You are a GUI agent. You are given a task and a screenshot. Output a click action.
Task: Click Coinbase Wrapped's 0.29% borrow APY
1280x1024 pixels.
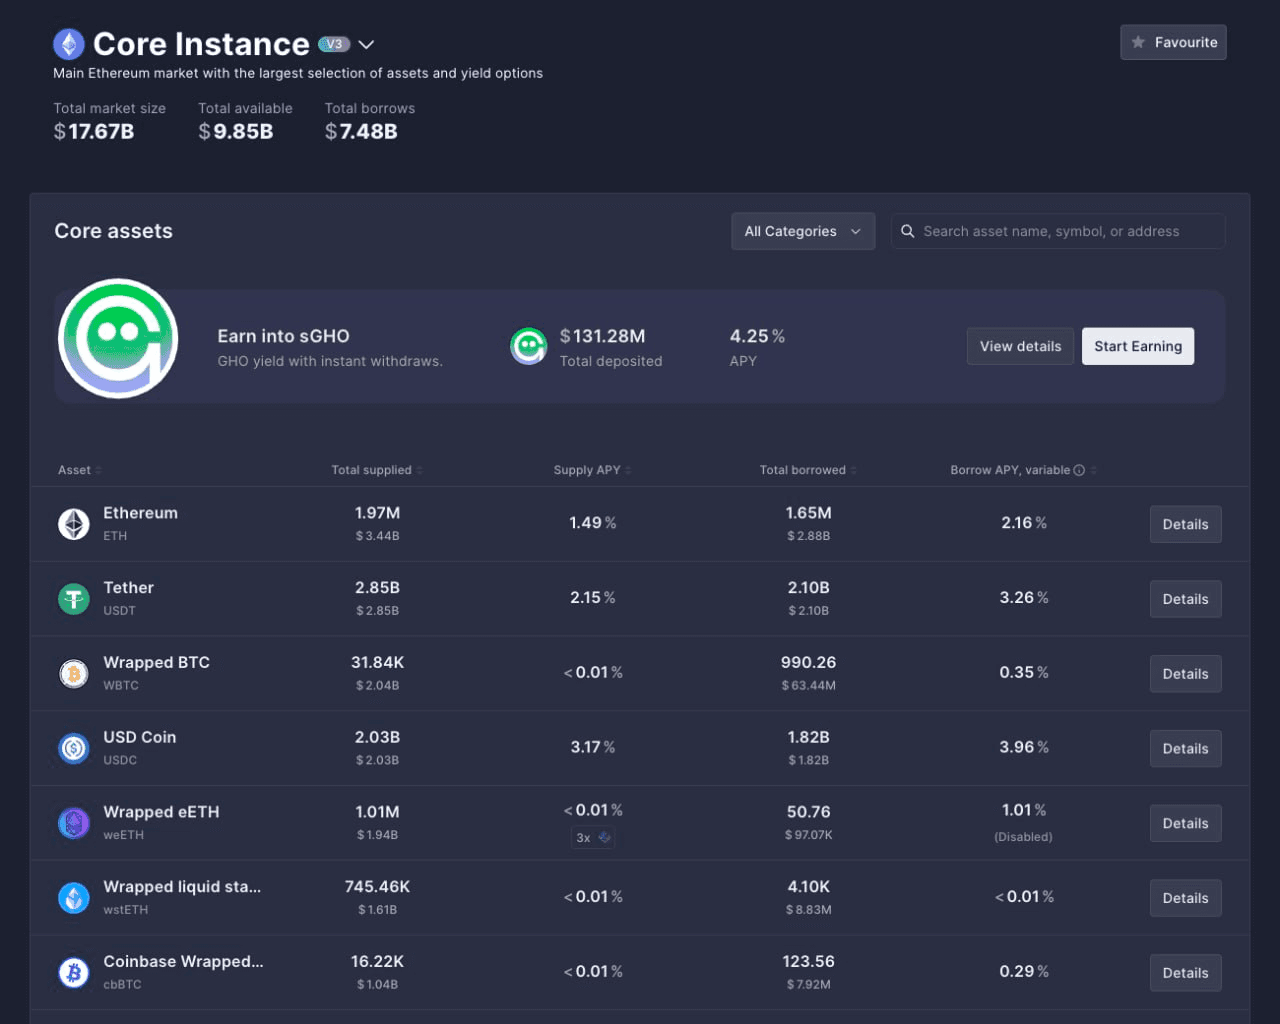pos(1024,971)
